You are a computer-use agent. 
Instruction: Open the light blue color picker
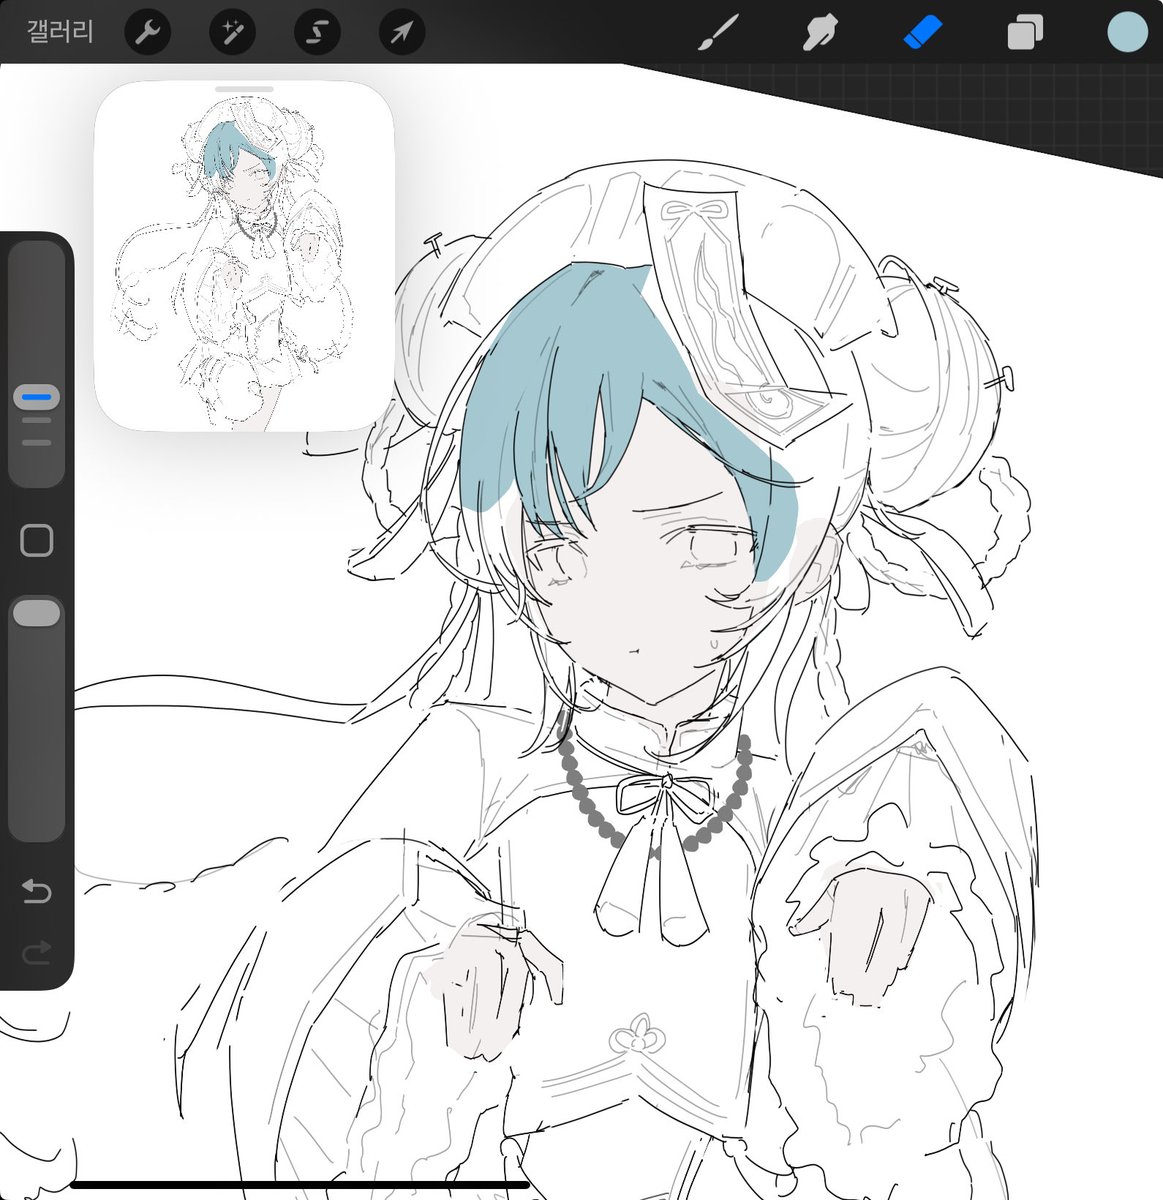coord(1127,33)
